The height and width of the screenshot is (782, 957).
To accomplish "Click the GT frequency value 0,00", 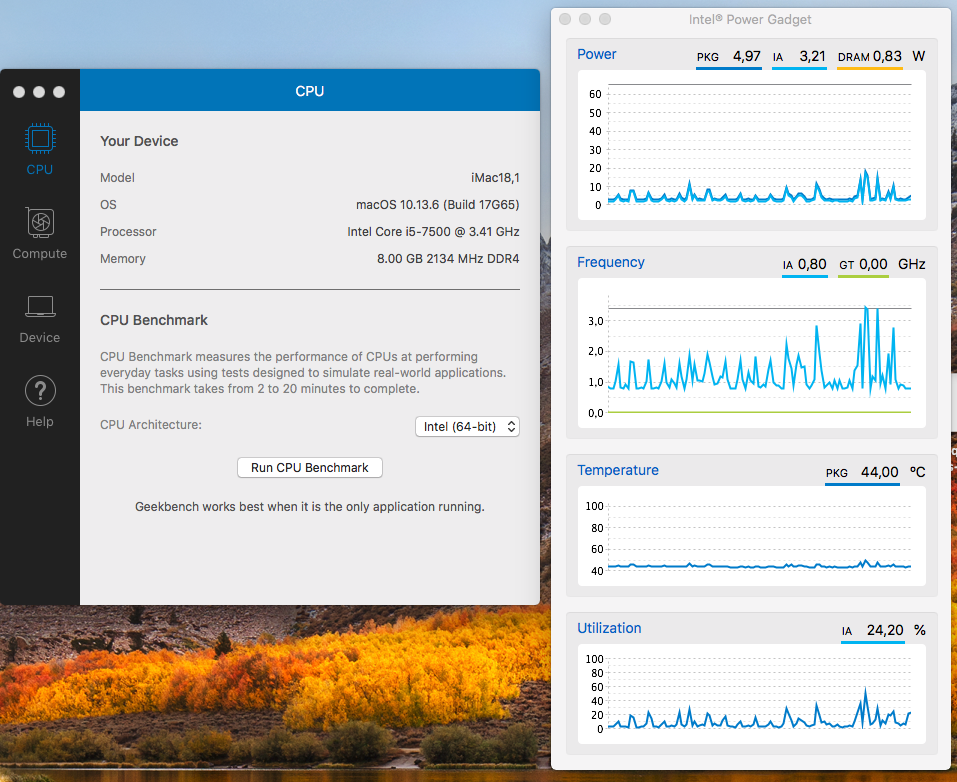I will tap(873, 264).
